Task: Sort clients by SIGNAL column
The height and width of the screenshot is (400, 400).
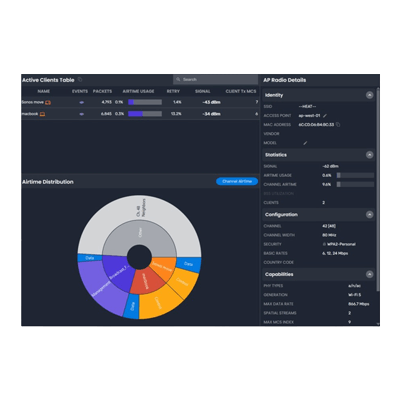Action: [x=203, y=91]
